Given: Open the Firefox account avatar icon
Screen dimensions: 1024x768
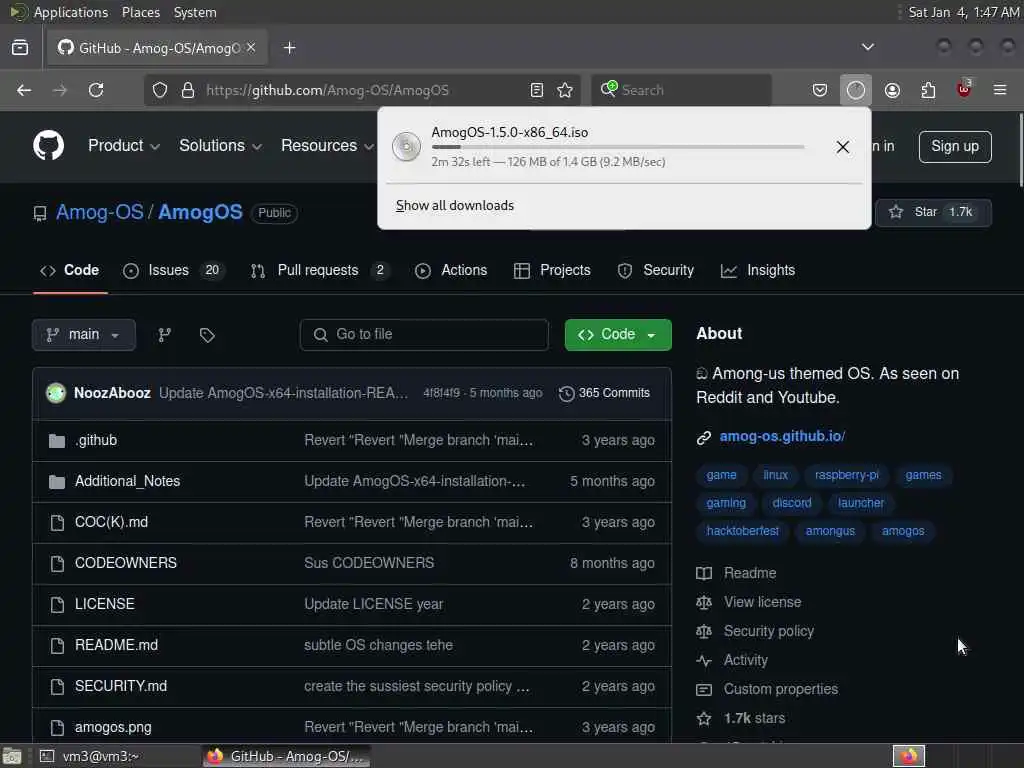Looking at the screenshot, I should click(892, 90).
